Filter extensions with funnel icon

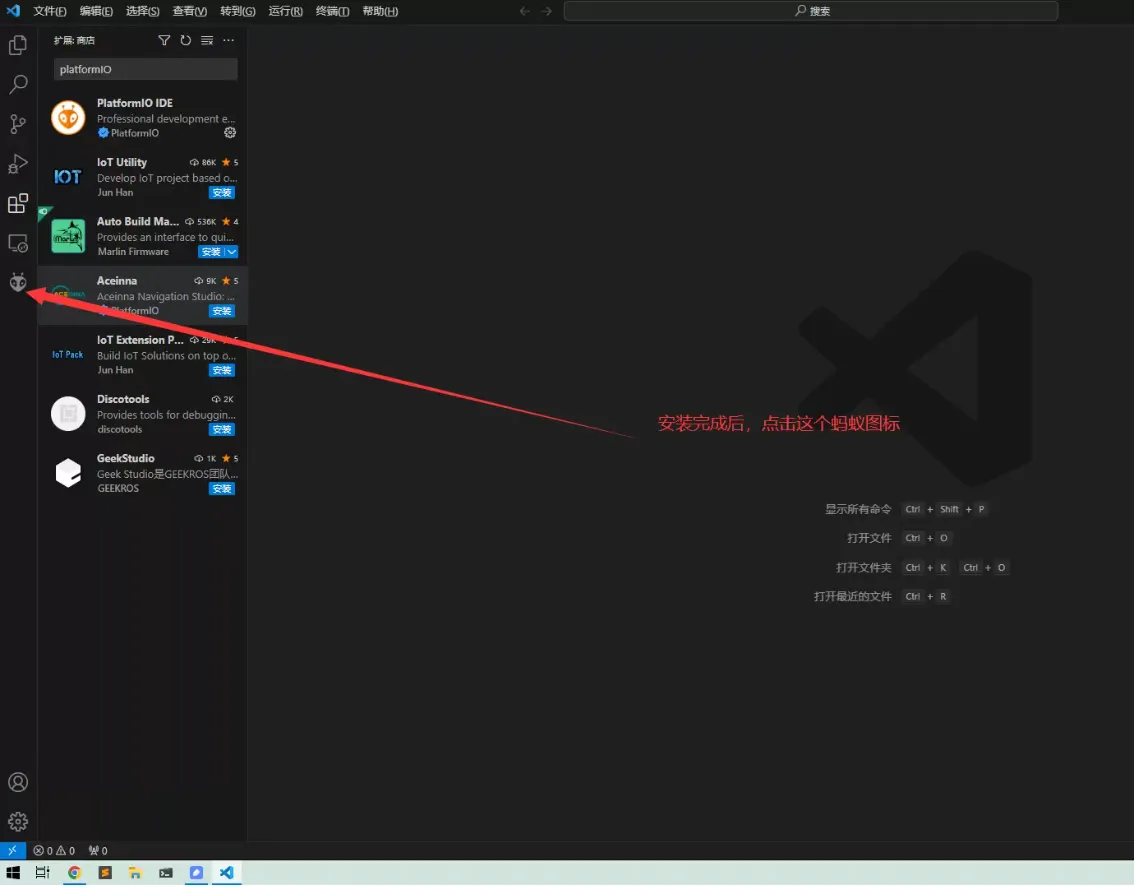tap(164, 41)
